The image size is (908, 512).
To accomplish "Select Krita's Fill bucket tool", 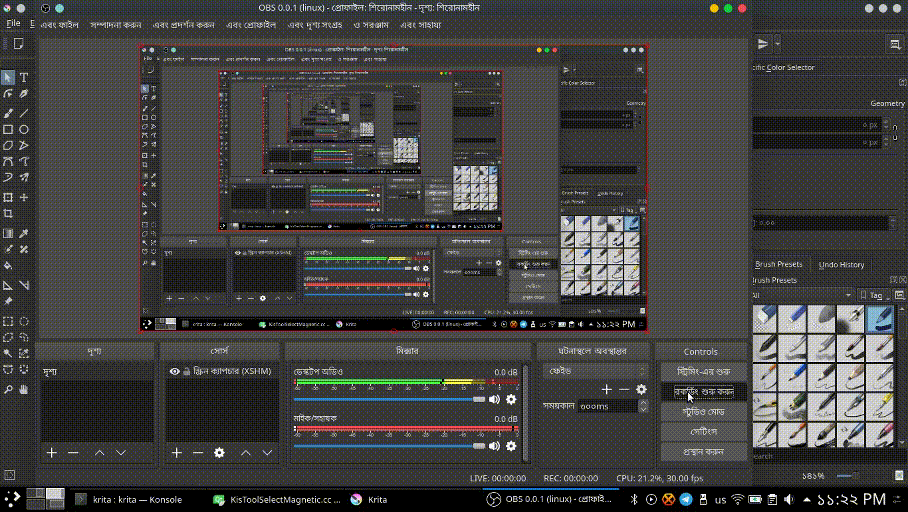I will pos(8,266).
